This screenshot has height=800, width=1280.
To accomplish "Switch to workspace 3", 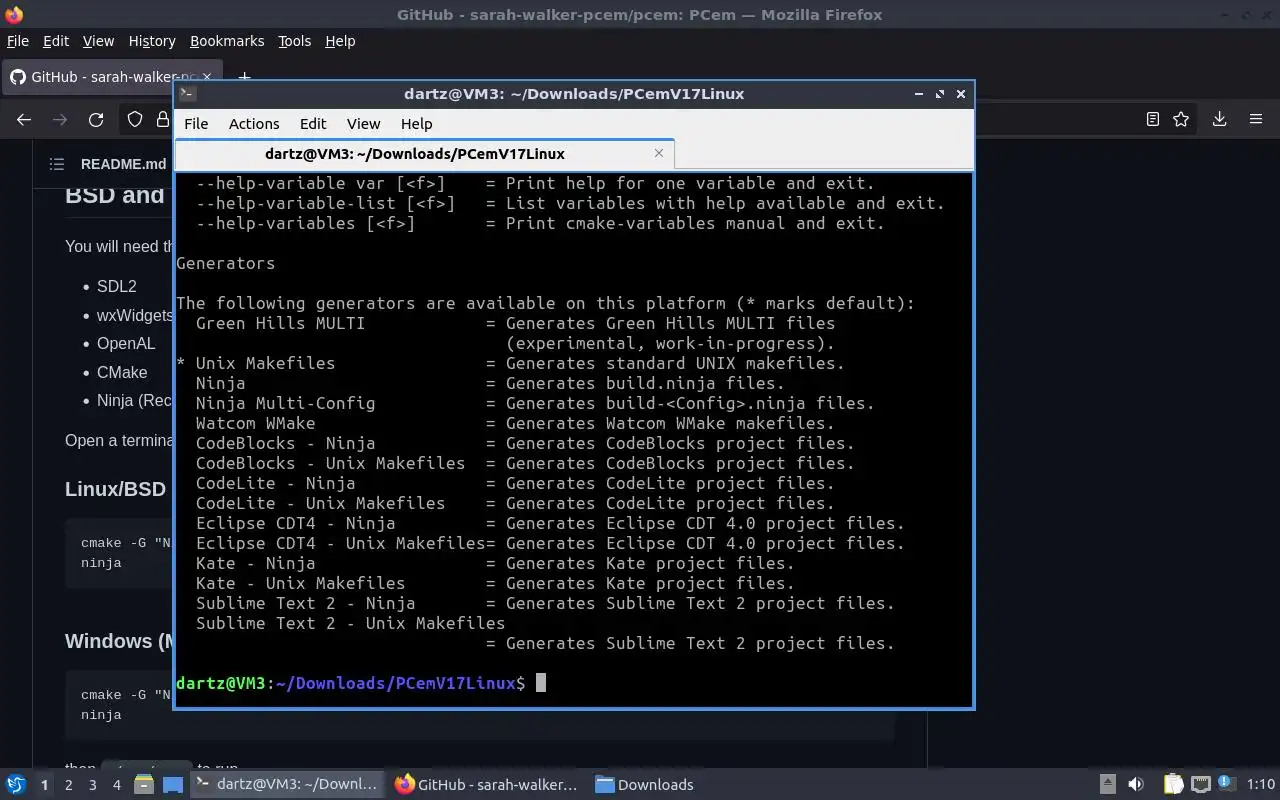I will tap(92, 785).
